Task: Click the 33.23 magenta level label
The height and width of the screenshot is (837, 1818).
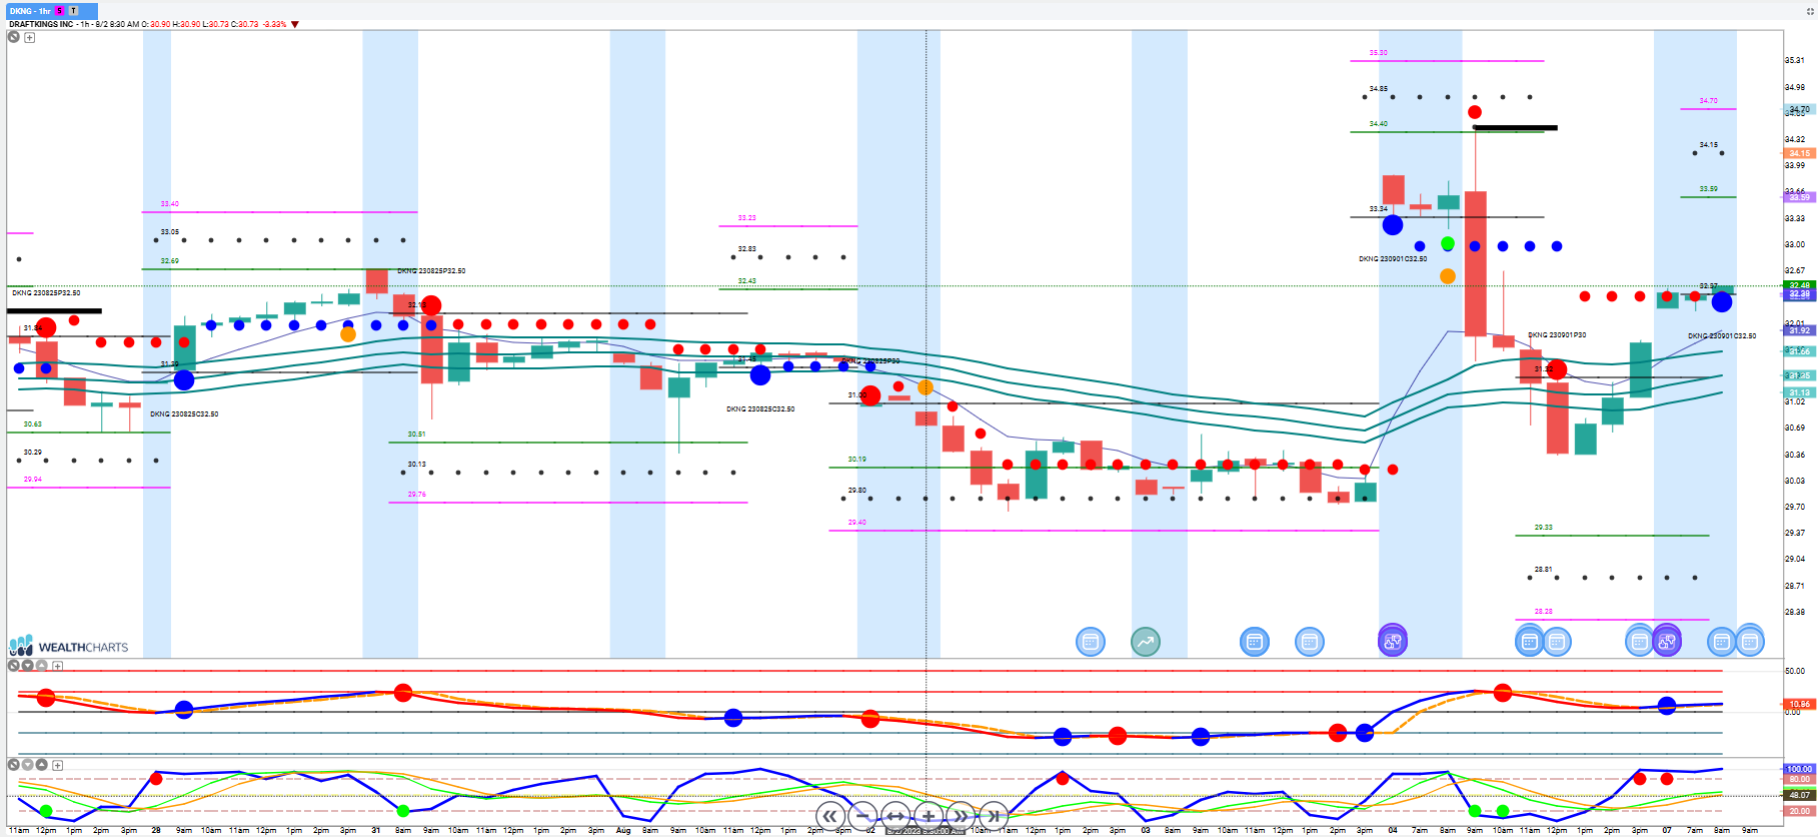Action: point(747,218)
